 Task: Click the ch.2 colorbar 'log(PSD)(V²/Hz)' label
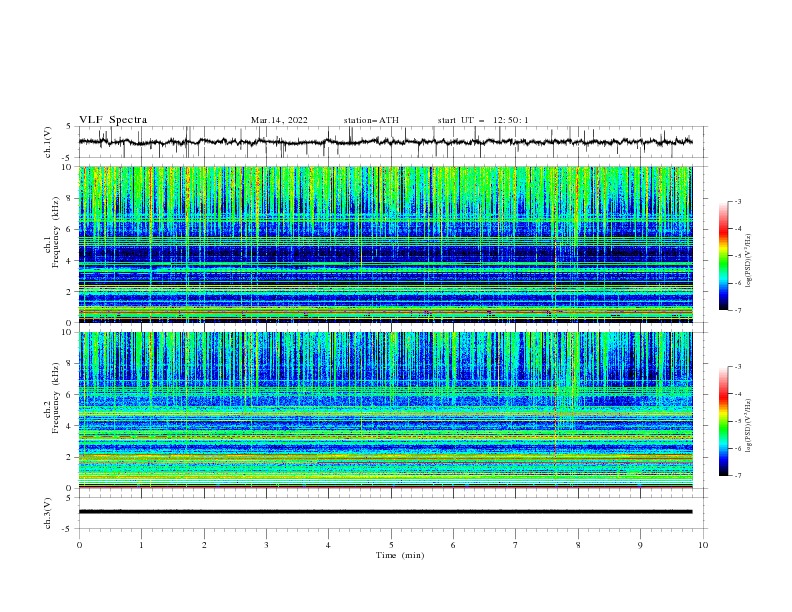[749, 426]
